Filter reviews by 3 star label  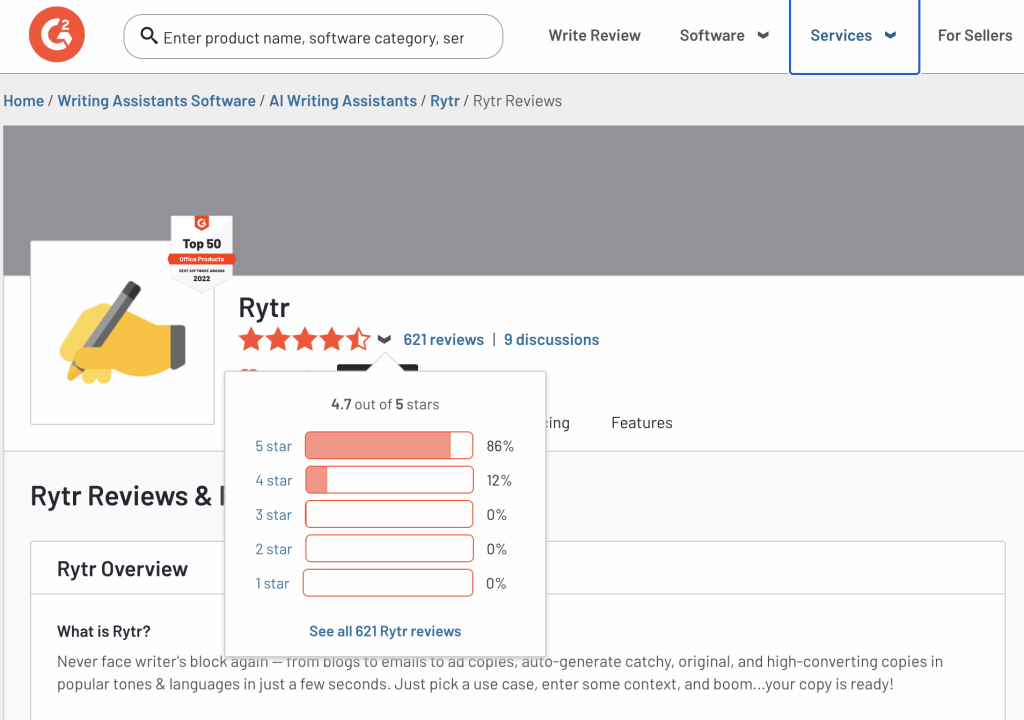(x=274, y=515)
